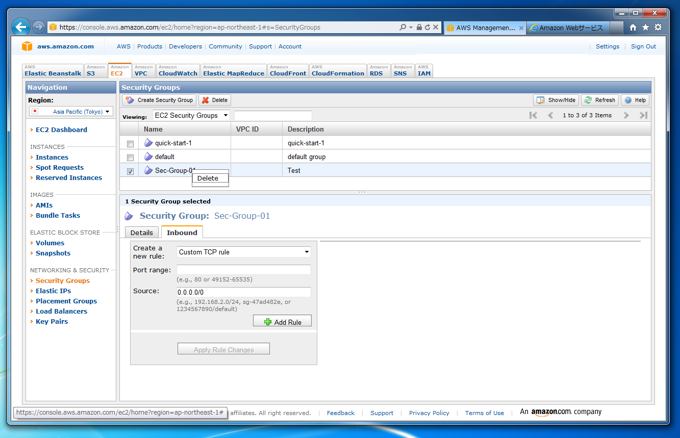This screenshot has height=438, width=680.
Task: Close the AWS Management browser tab
Action: pyautogui.click(x=521, y=28)
